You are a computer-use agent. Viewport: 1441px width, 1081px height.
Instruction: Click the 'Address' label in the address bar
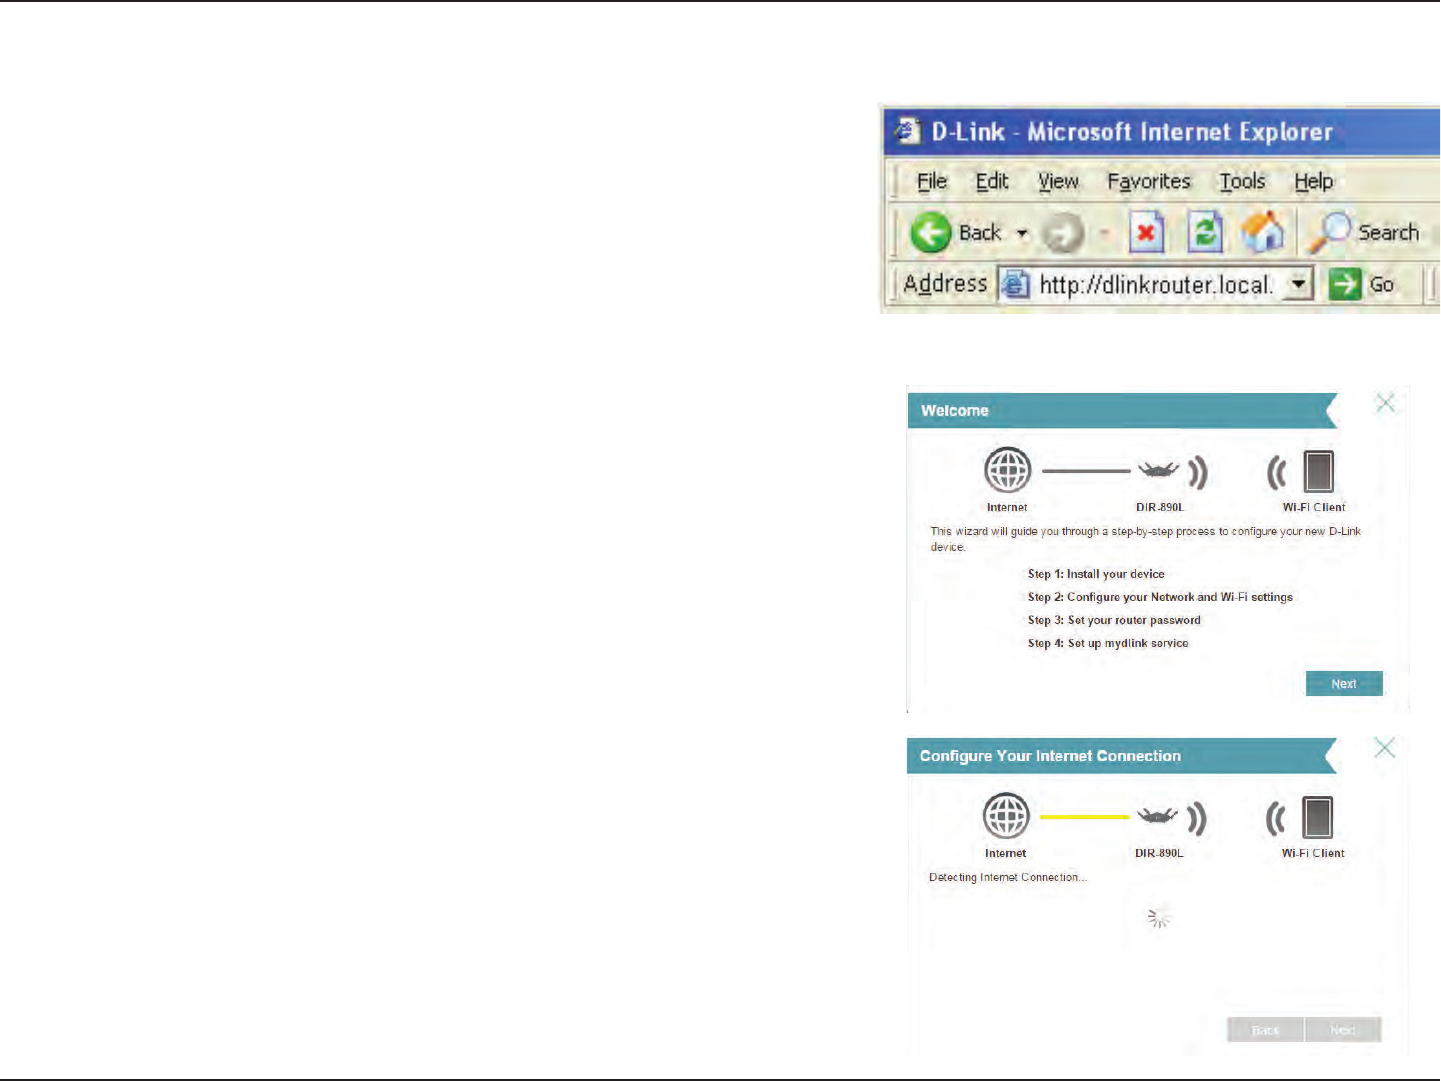click(945, 285)
